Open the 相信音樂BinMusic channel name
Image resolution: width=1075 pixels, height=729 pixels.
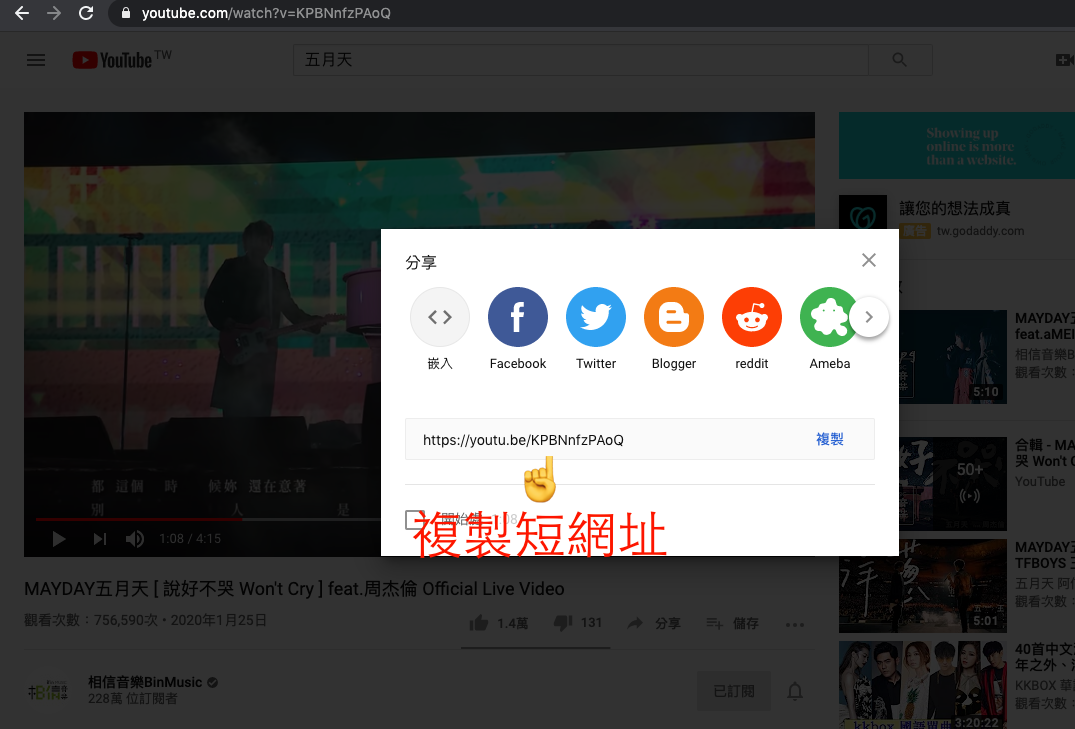click(x=145, y=682)
